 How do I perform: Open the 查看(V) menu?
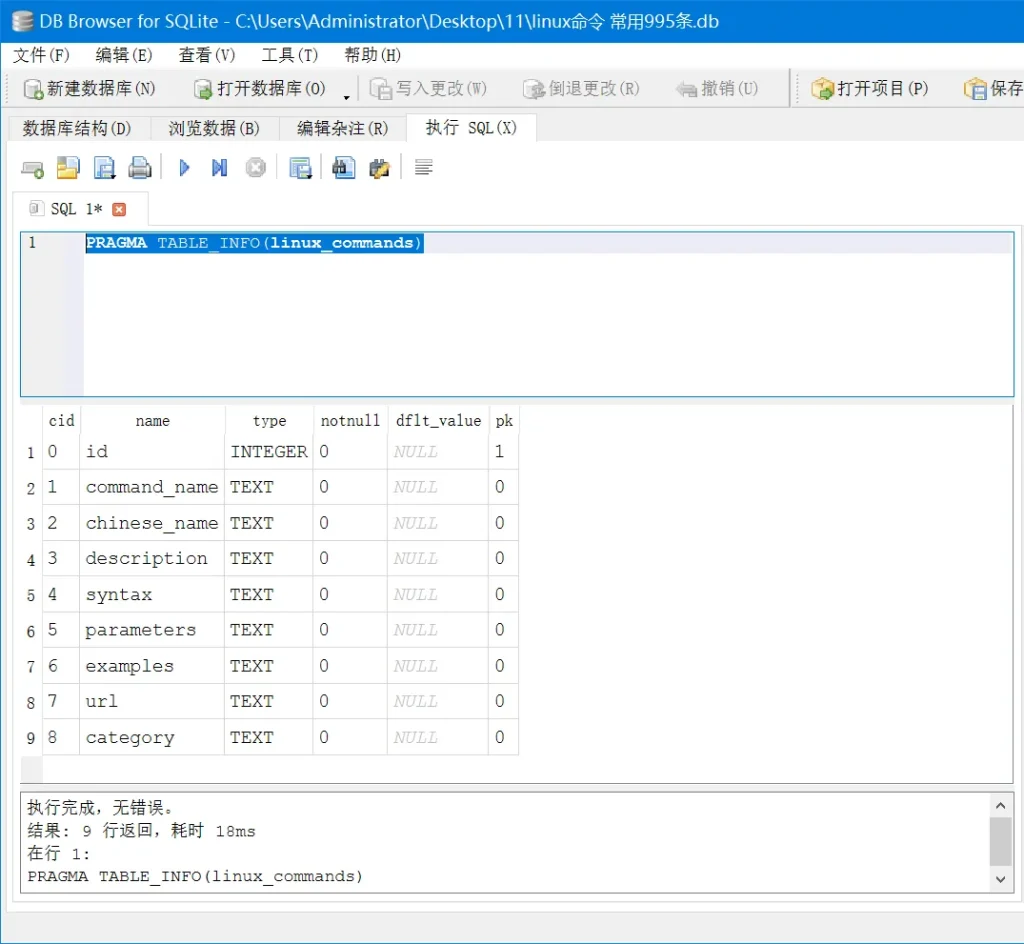click(x=207, y=55)
